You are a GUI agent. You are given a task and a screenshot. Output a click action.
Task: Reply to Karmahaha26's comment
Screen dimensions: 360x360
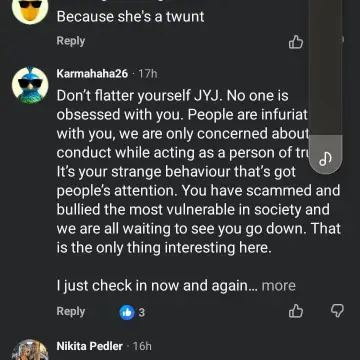[x=71, y=311]
